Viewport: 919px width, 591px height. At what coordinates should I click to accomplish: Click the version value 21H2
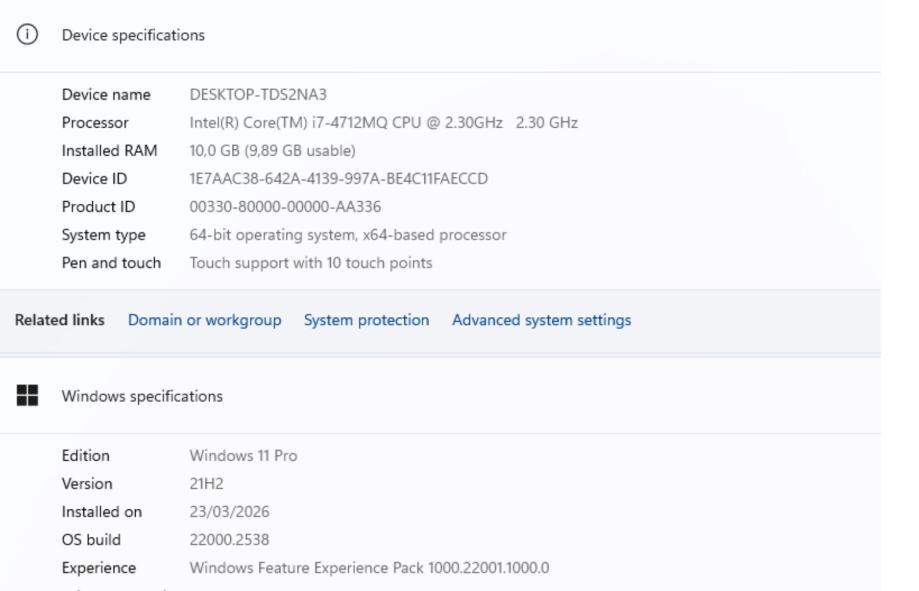206,484
